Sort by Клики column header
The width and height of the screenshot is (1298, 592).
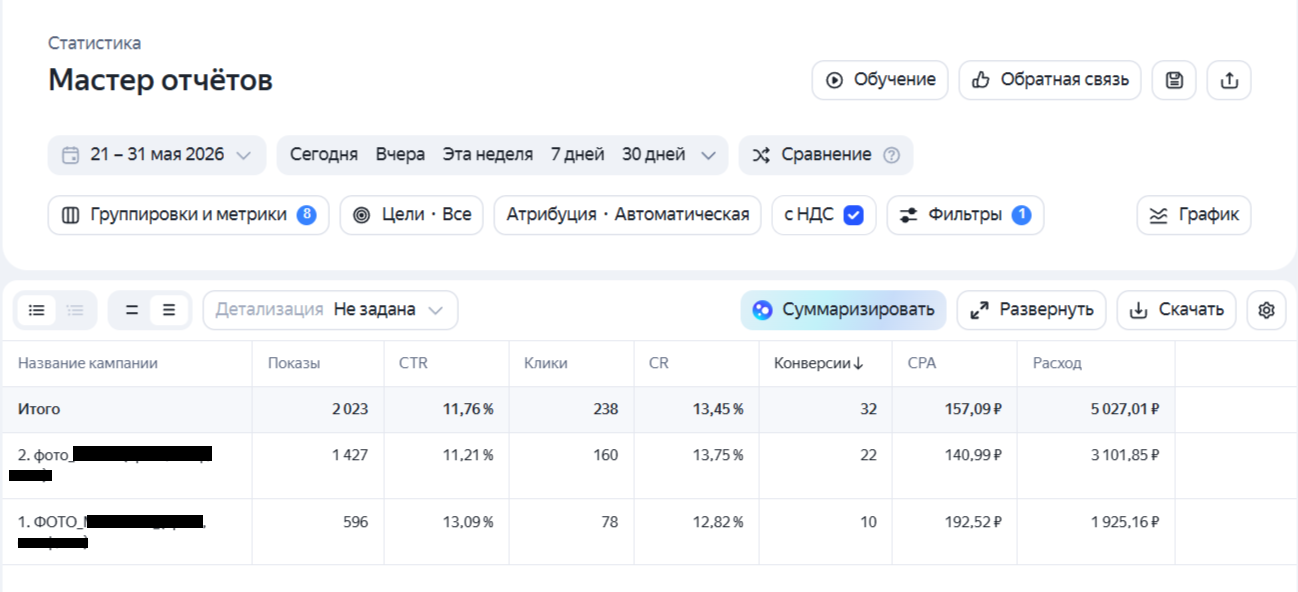546,364
